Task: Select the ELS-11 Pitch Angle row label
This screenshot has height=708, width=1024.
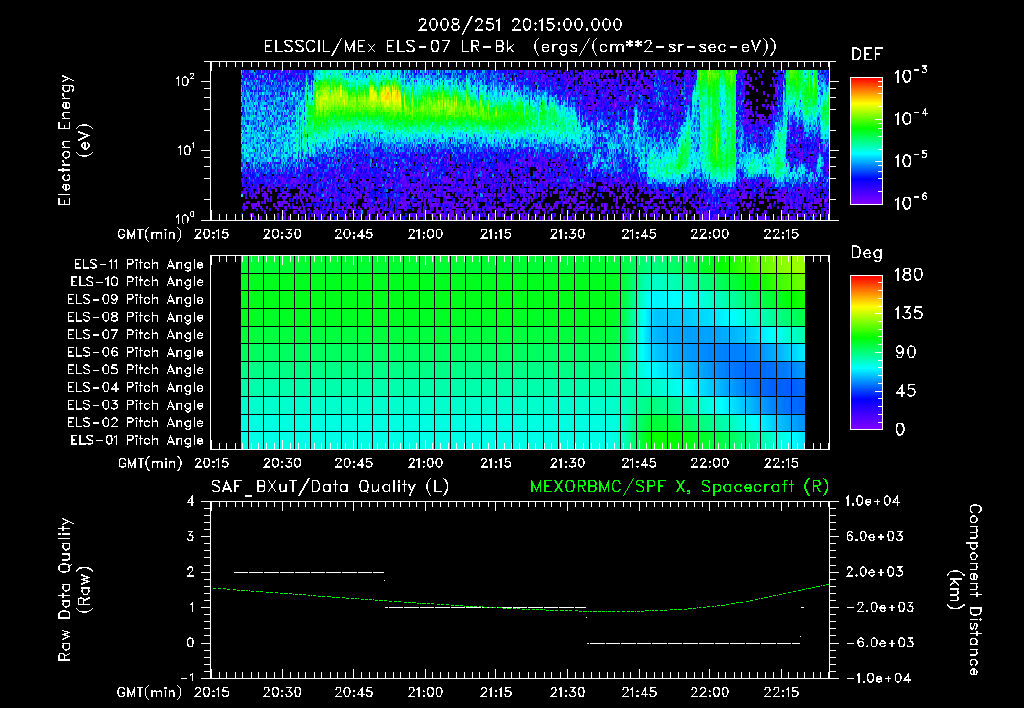Action: (138, 265)
